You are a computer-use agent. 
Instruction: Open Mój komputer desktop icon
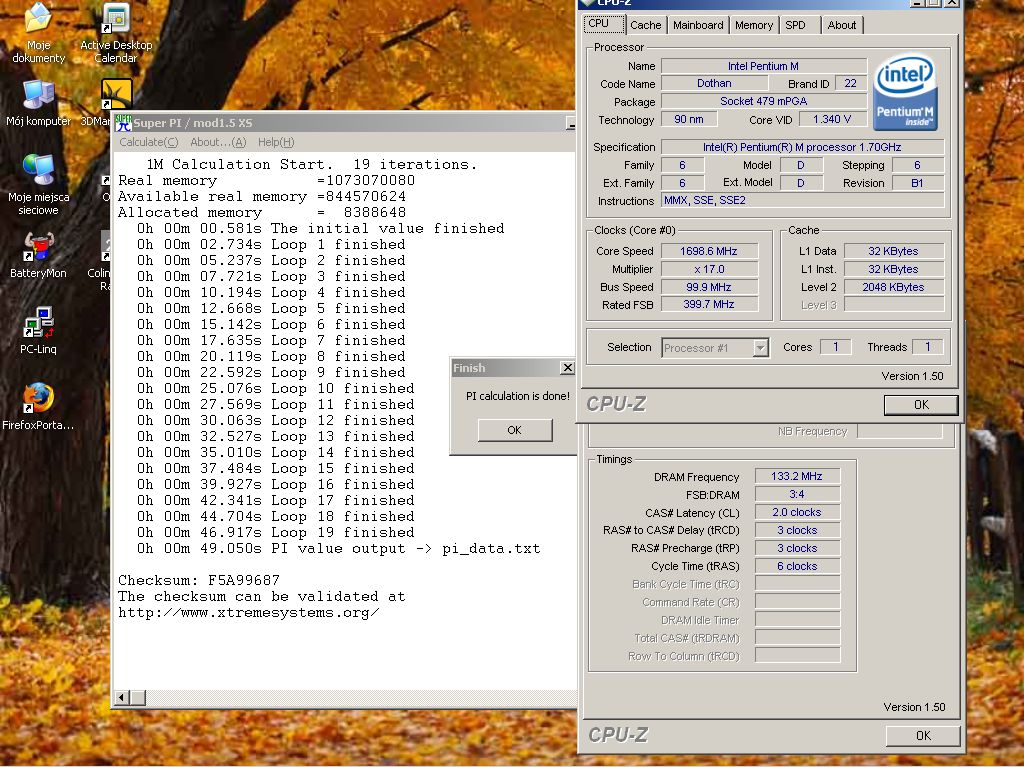click(38, 96)
